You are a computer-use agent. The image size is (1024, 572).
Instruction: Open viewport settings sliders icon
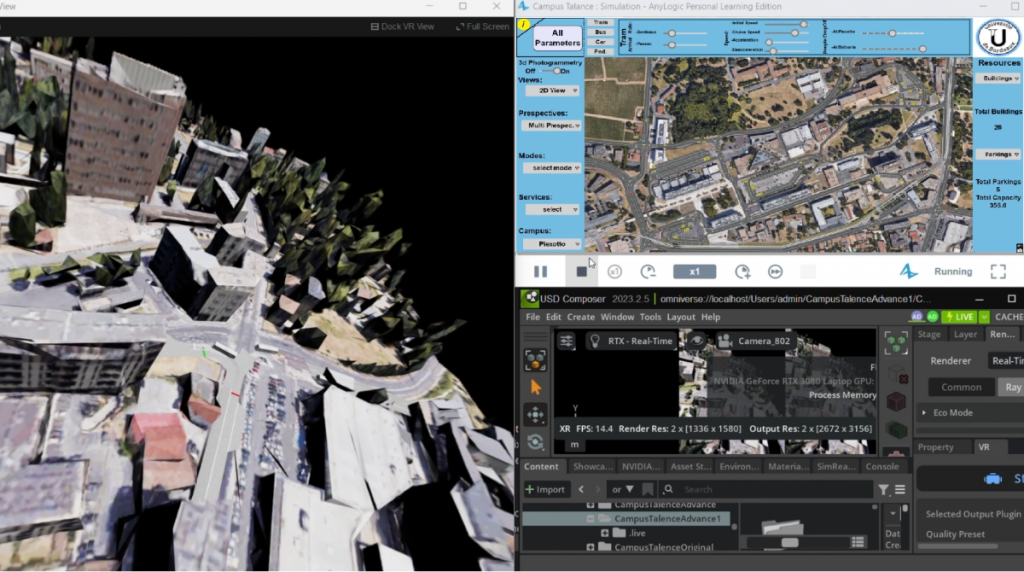pyautogui.click(x=567, y=341)
